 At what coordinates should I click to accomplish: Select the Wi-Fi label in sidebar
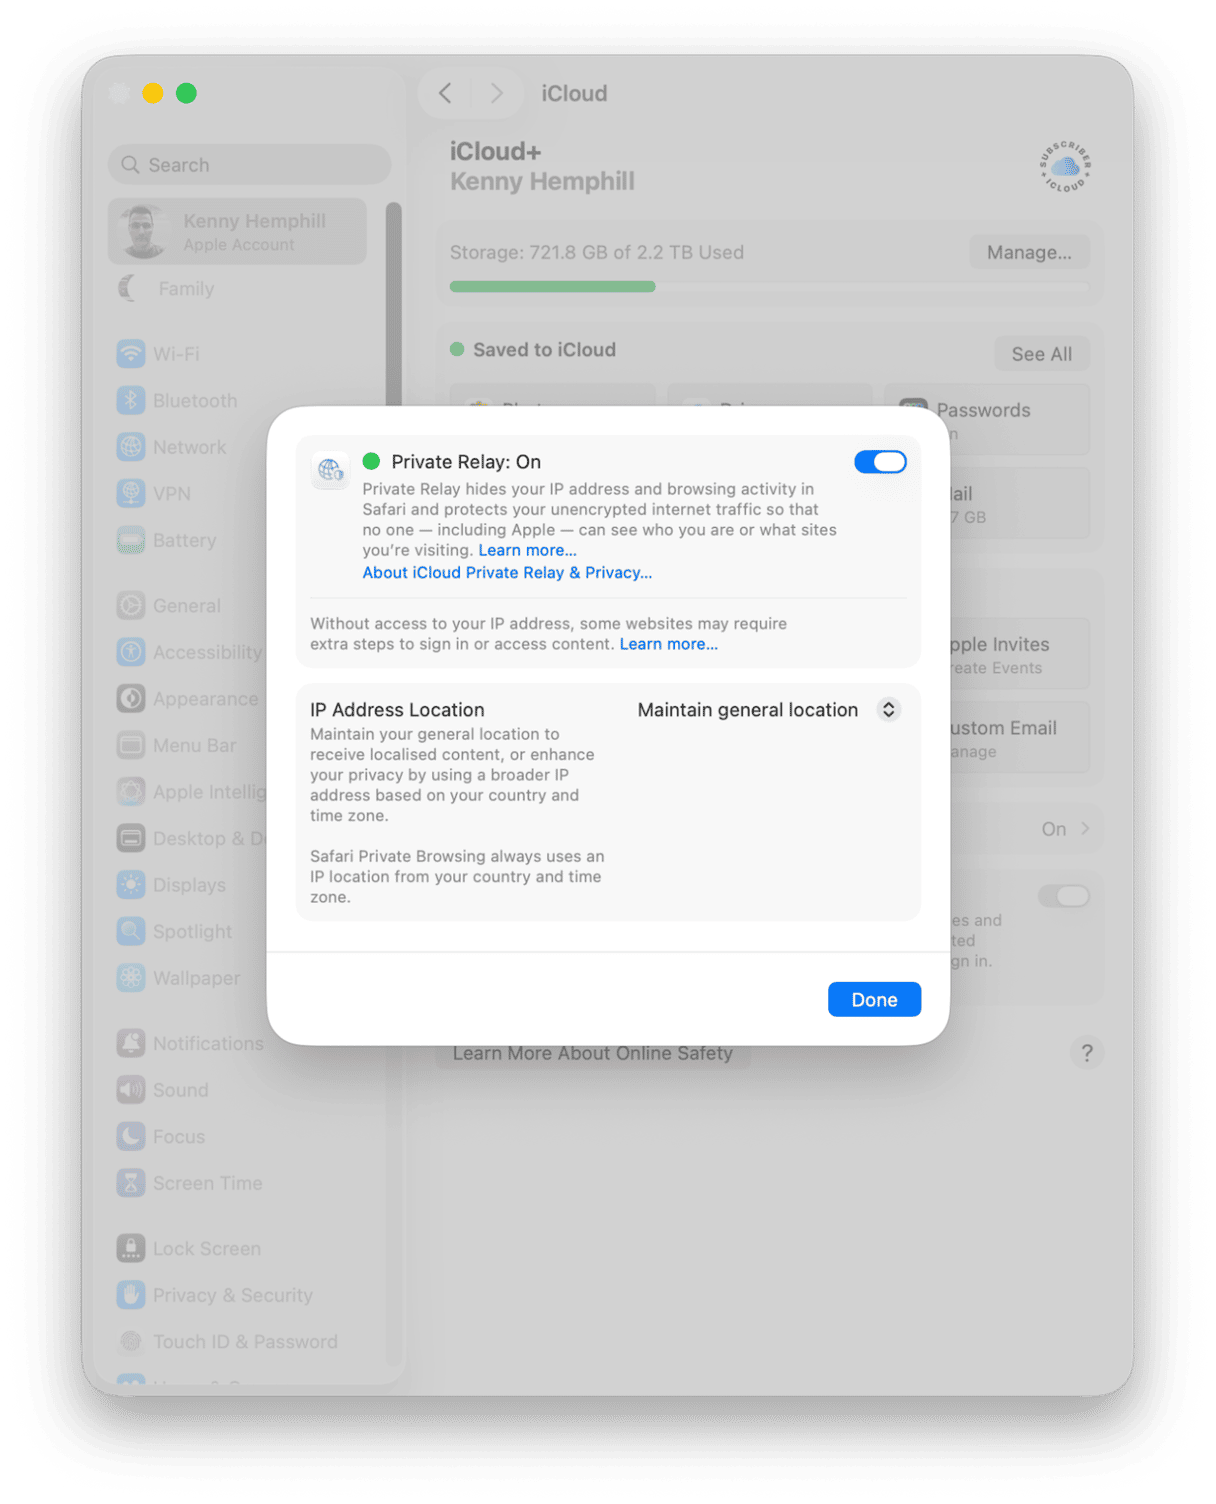pyautogui.click(x=176, y=354)
